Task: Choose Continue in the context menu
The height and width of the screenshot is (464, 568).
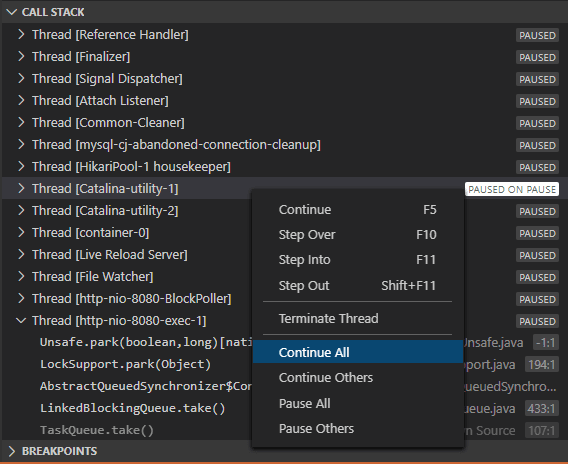Action: coord(358,210)
